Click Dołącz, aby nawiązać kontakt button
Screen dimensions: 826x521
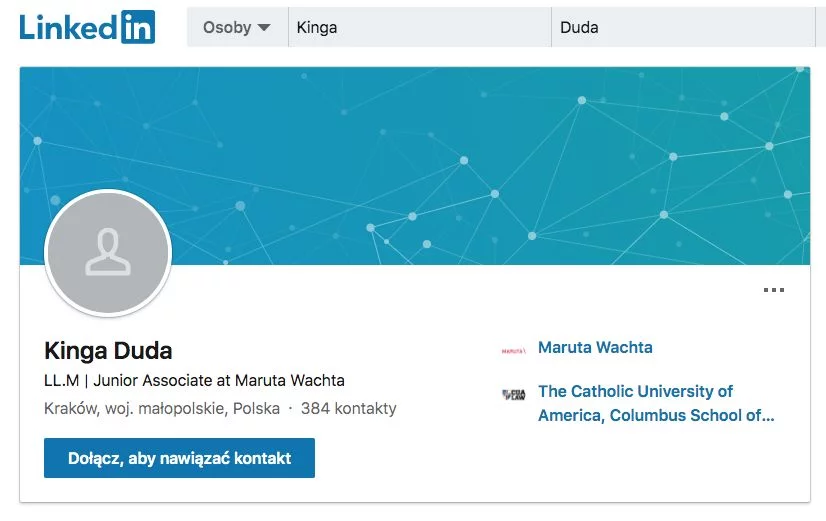click(x=179, y=458)
